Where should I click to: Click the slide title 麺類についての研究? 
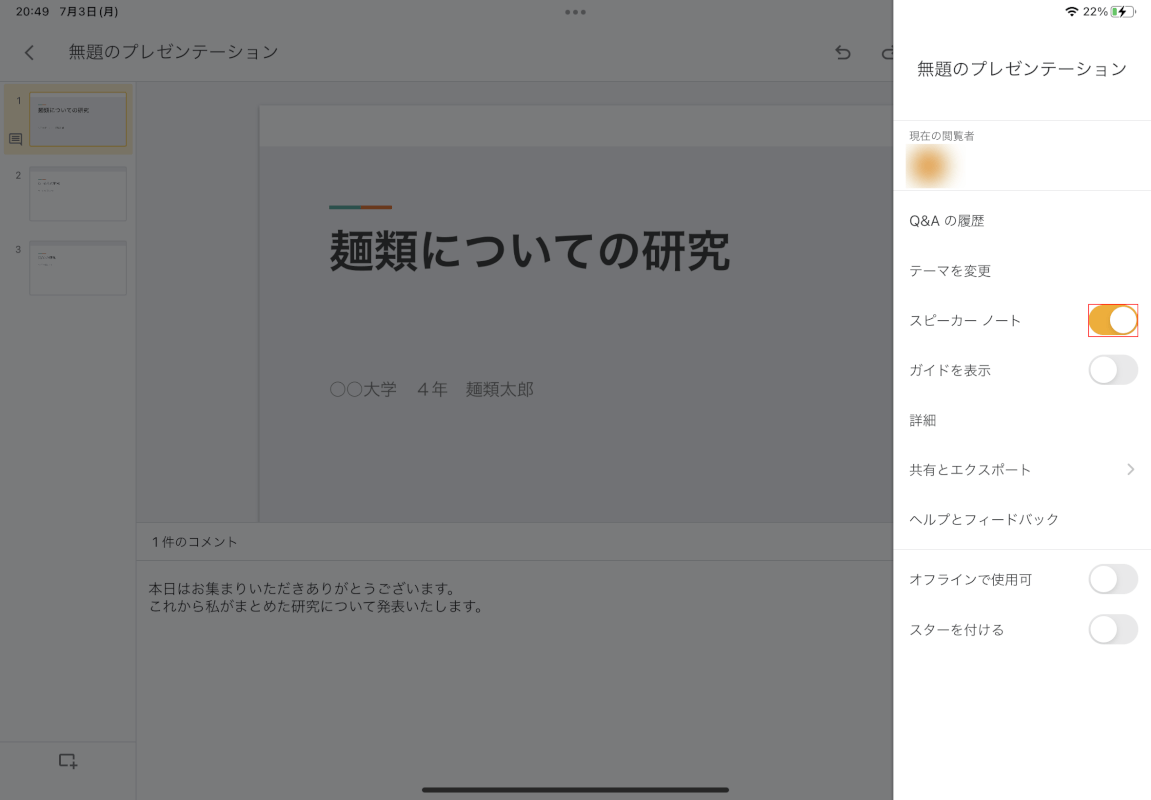(529, 250)
